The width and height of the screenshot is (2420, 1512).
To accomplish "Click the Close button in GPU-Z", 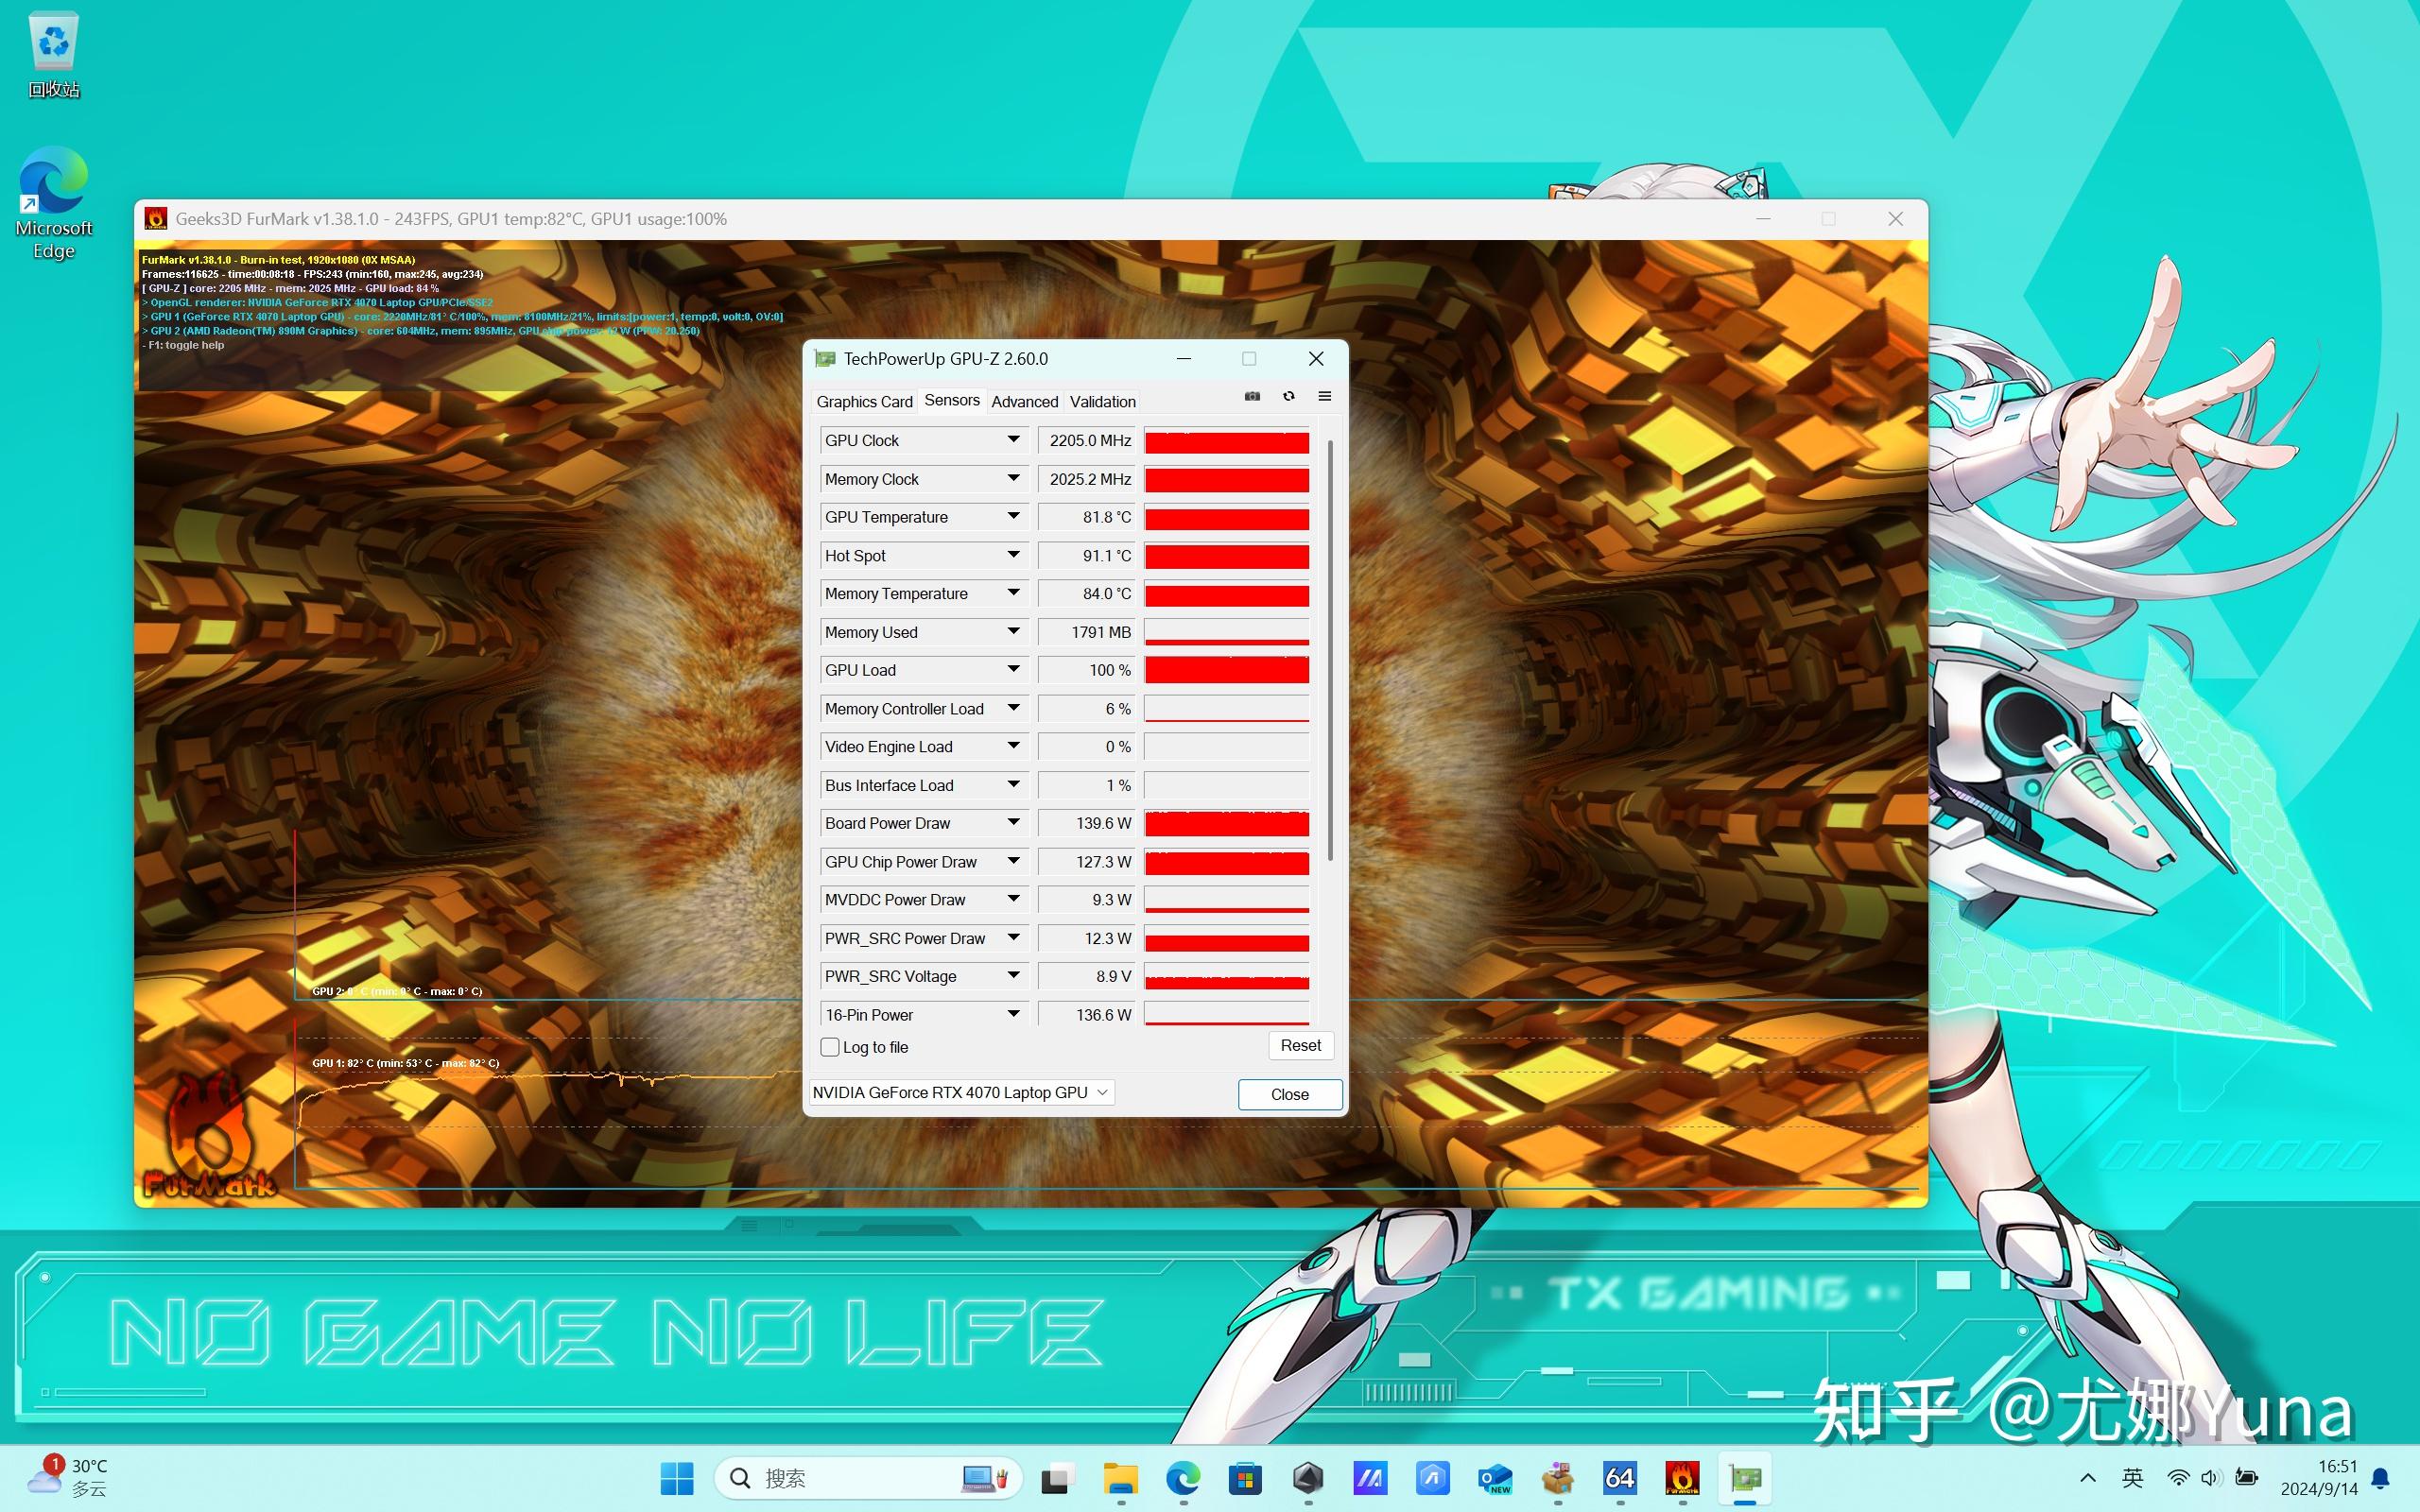I will click(x=1289, y=1094).
